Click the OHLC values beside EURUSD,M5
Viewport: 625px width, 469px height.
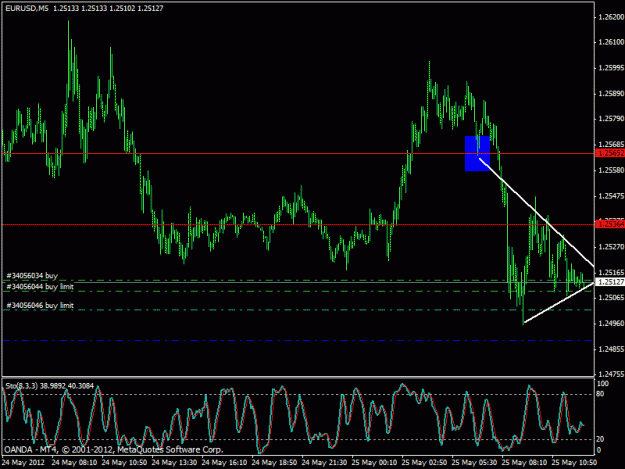point(108,8)
